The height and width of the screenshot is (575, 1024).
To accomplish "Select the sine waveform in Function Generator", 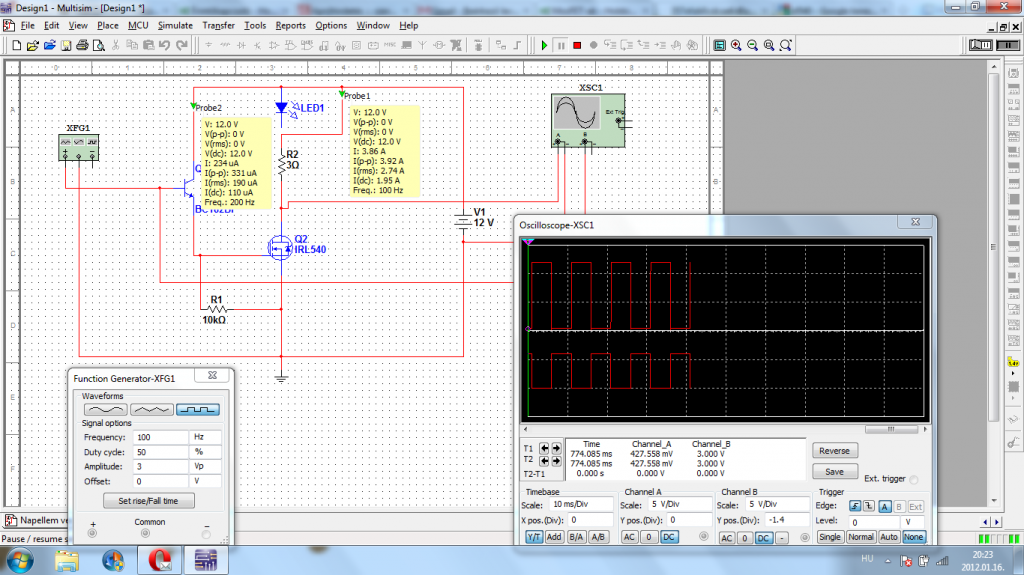I will (x=105, y=409).
